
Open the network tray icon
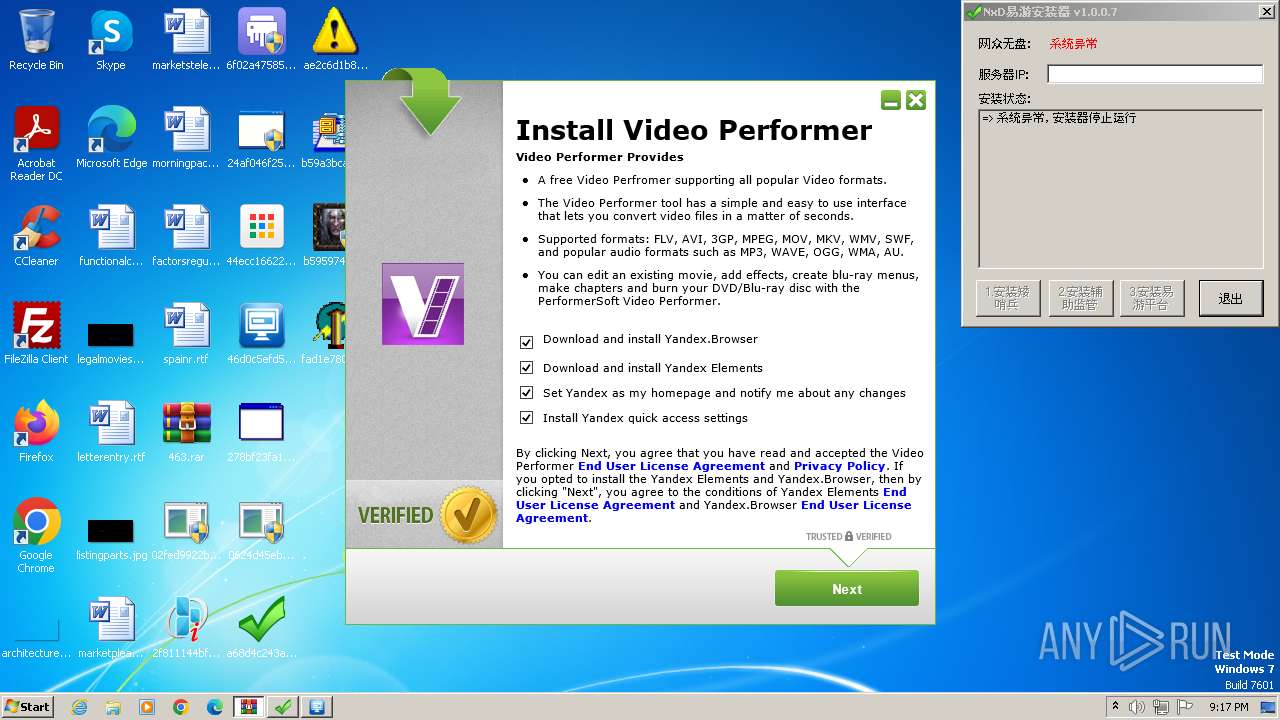click(x=1162, y=706)
